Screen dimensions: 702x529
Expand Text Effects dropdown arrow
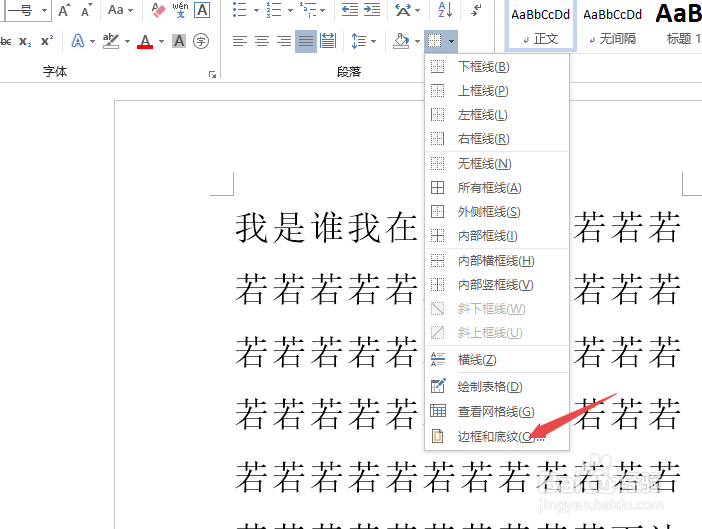92,42
